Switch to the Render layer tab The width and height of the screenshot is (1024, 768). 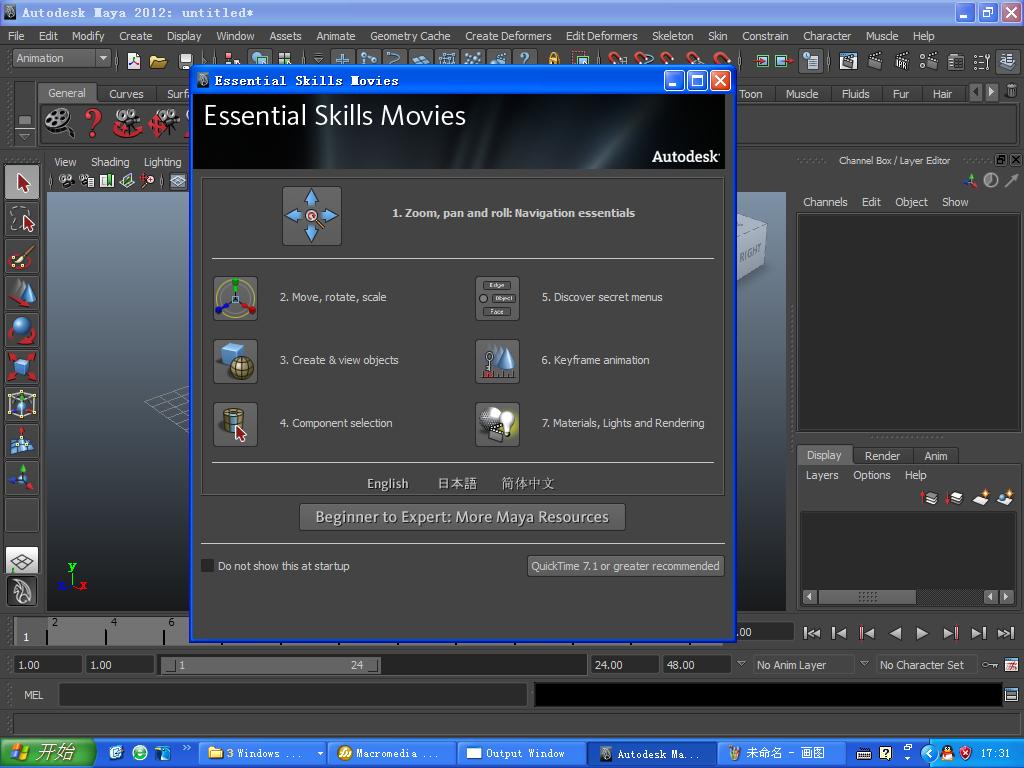[x=882, y=456]
